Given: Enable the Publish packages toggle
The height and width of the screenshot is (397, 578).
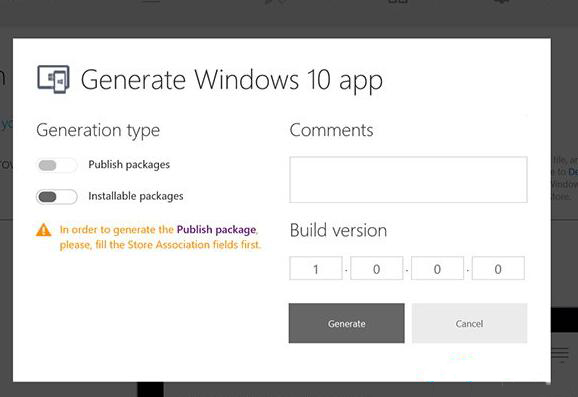Looking at the screenshot, I should tap(57, 165).
